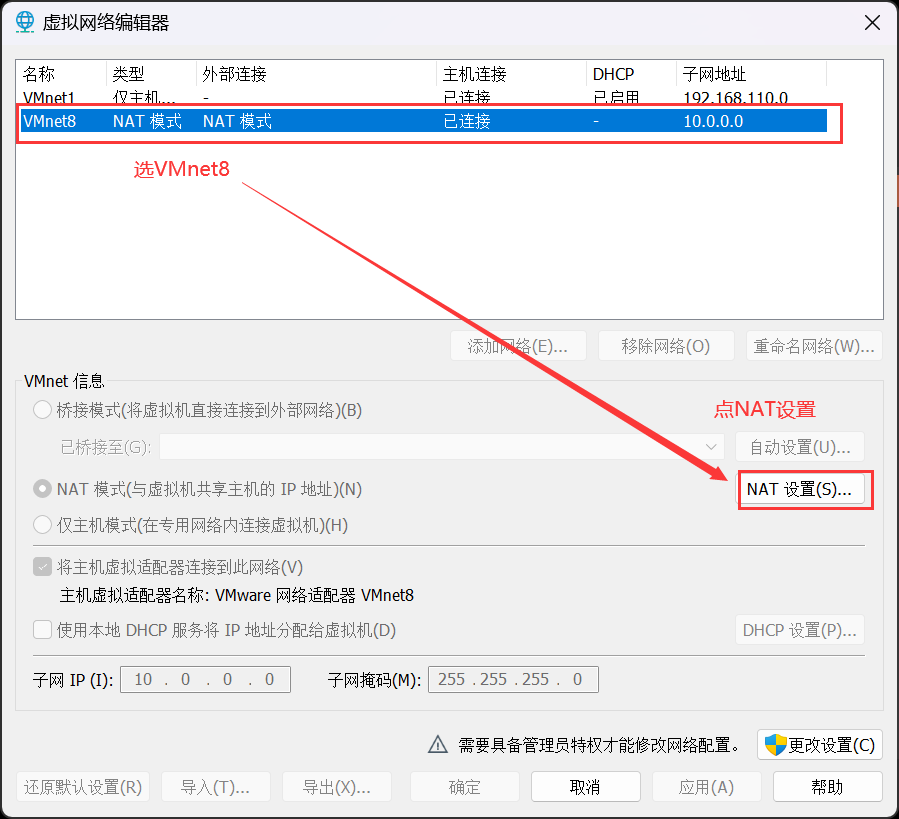Screen dimensions: 899x819
Task: Click the 子网 IP input field
Action: coord(205,680)
